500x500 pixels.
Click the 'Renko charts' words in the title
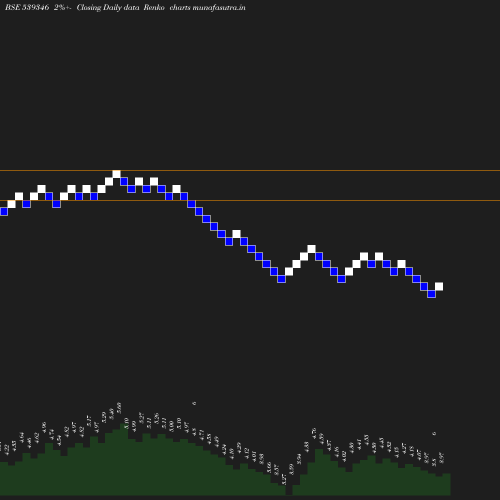167,7
